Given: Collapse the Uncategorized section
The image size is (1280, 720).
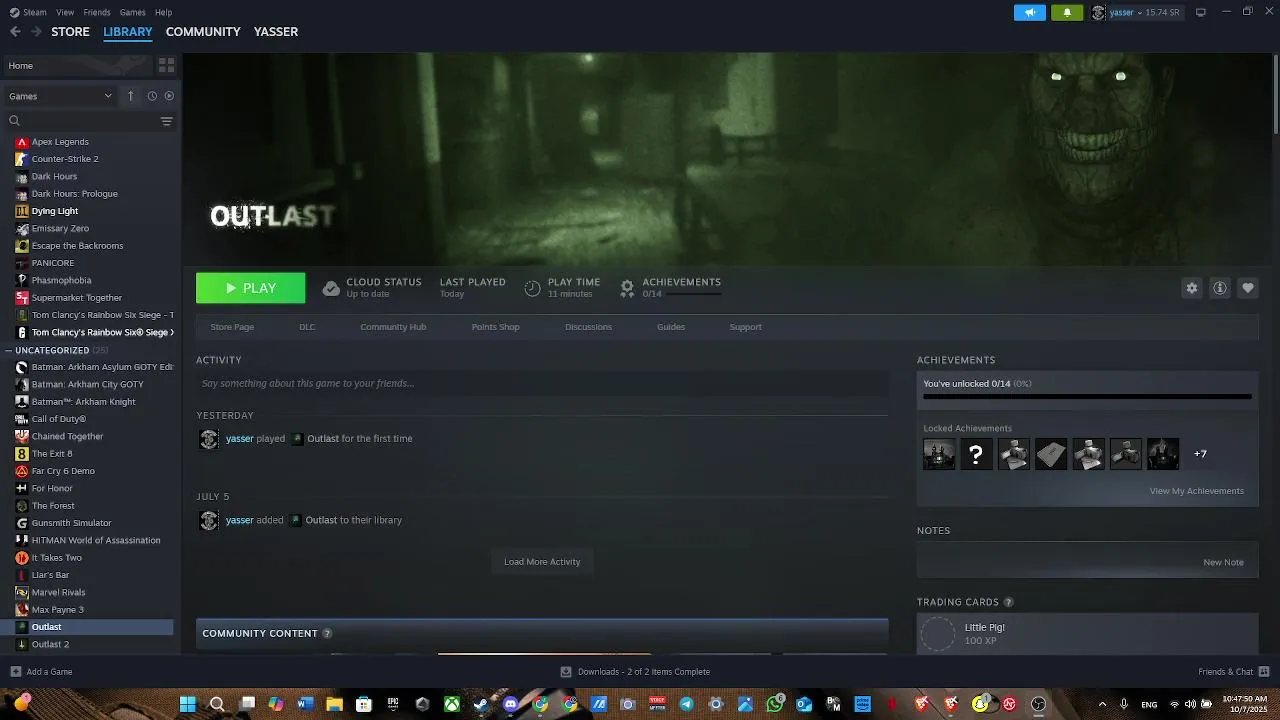Looking at the screenshot, I should [8, 350].
